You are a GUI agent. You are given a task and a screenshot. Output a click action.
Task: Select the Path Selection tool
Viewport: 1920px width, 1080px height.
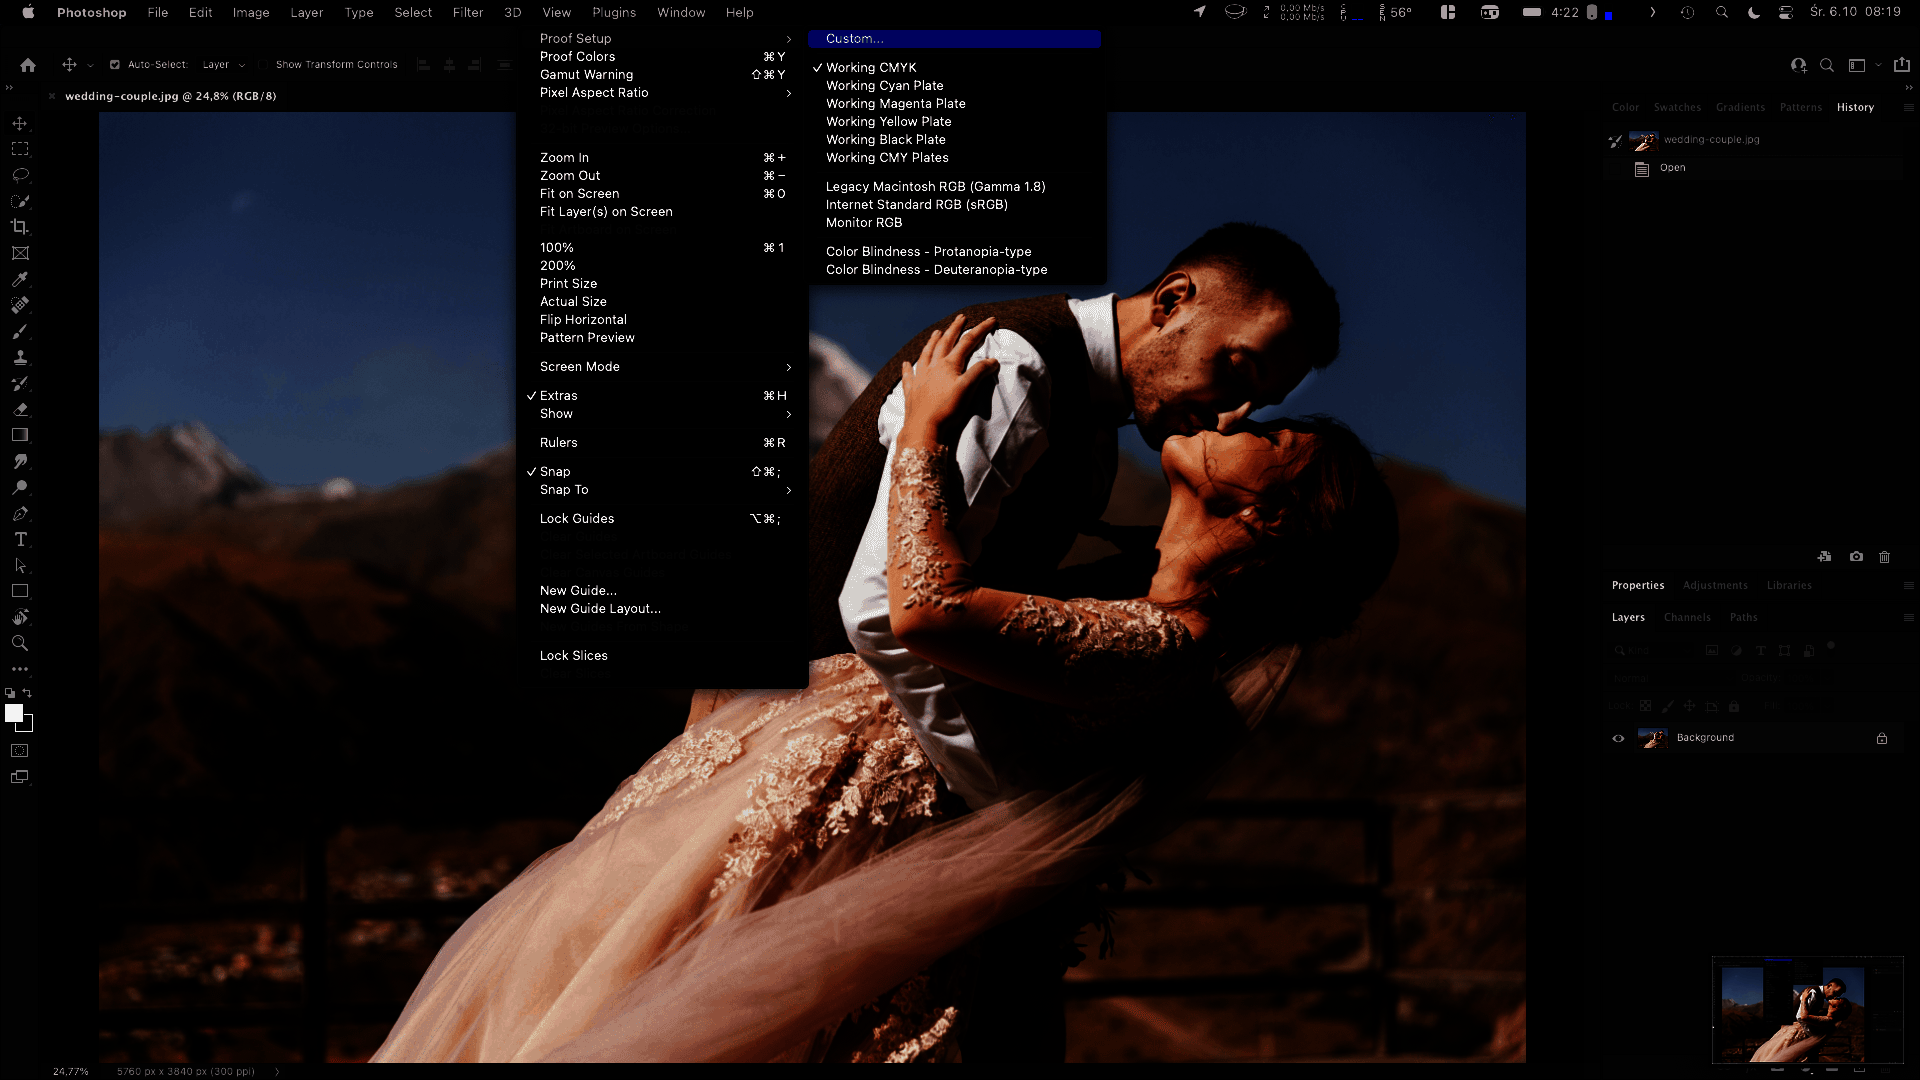tap(20, 565)
